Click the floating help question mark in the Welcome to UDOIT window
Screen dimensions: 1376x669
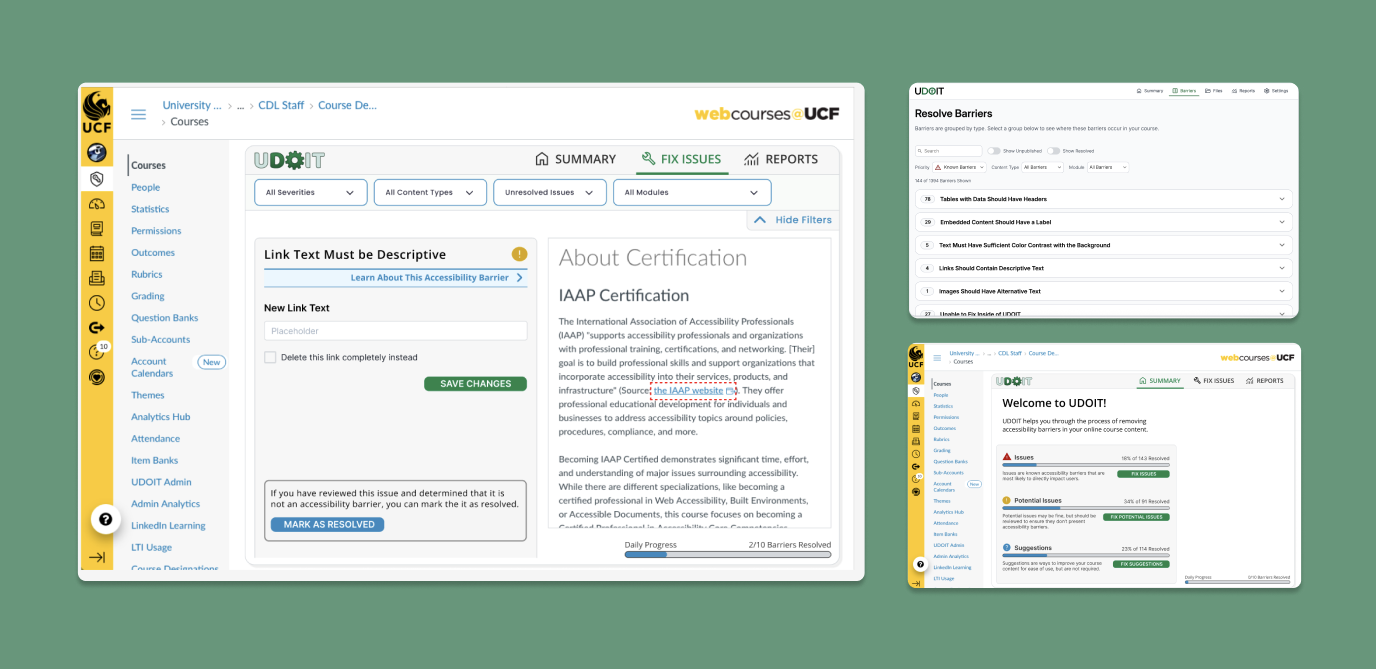click(x=920, y=564)
